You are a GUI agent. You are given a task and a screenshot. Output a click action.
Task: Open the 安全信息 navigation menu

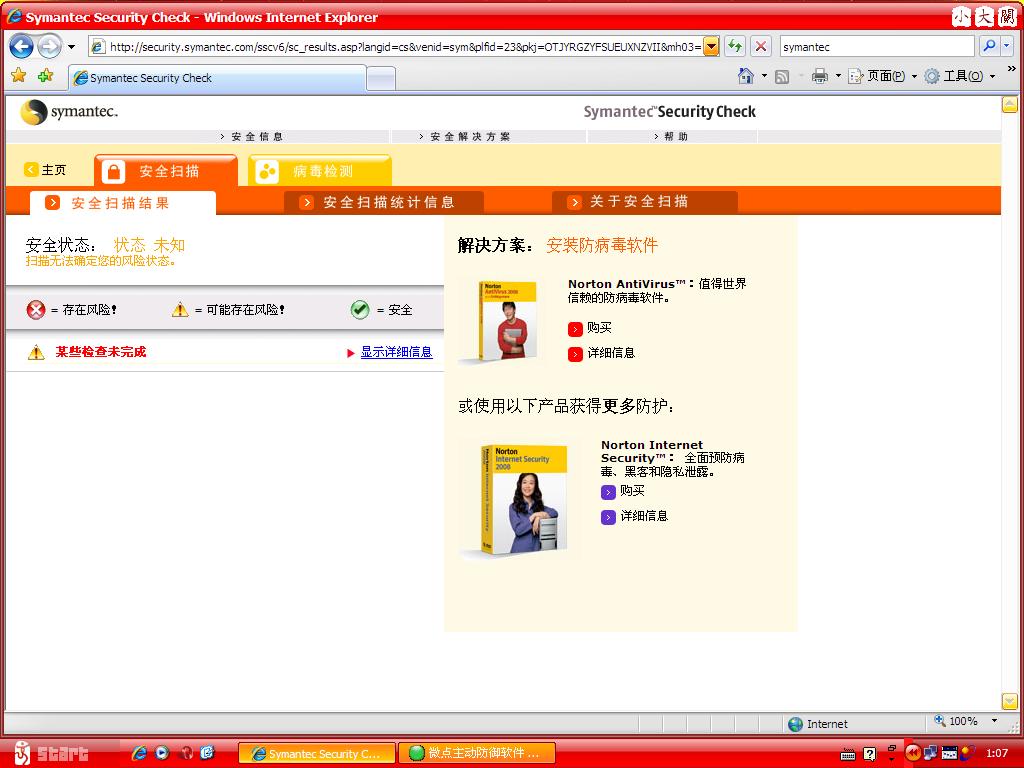(x=251, y=136)
